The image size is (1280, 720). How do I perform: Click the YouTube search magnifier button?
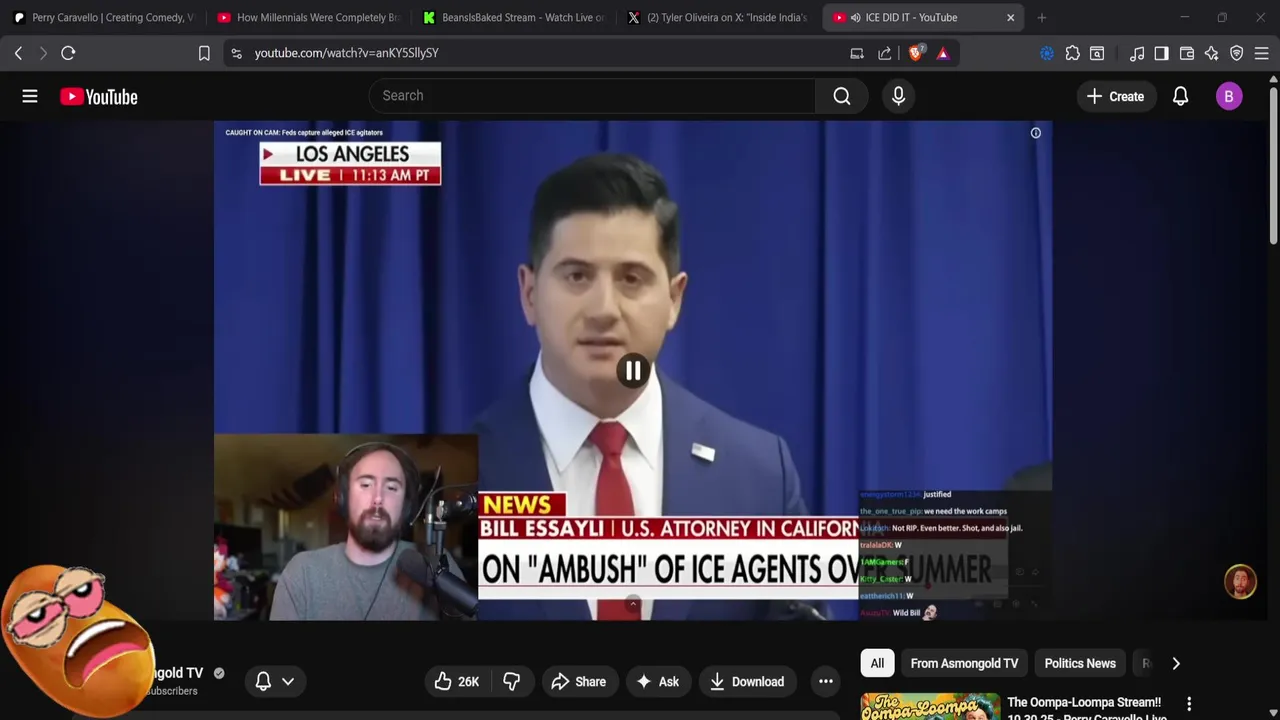click(x=842, y=96)
